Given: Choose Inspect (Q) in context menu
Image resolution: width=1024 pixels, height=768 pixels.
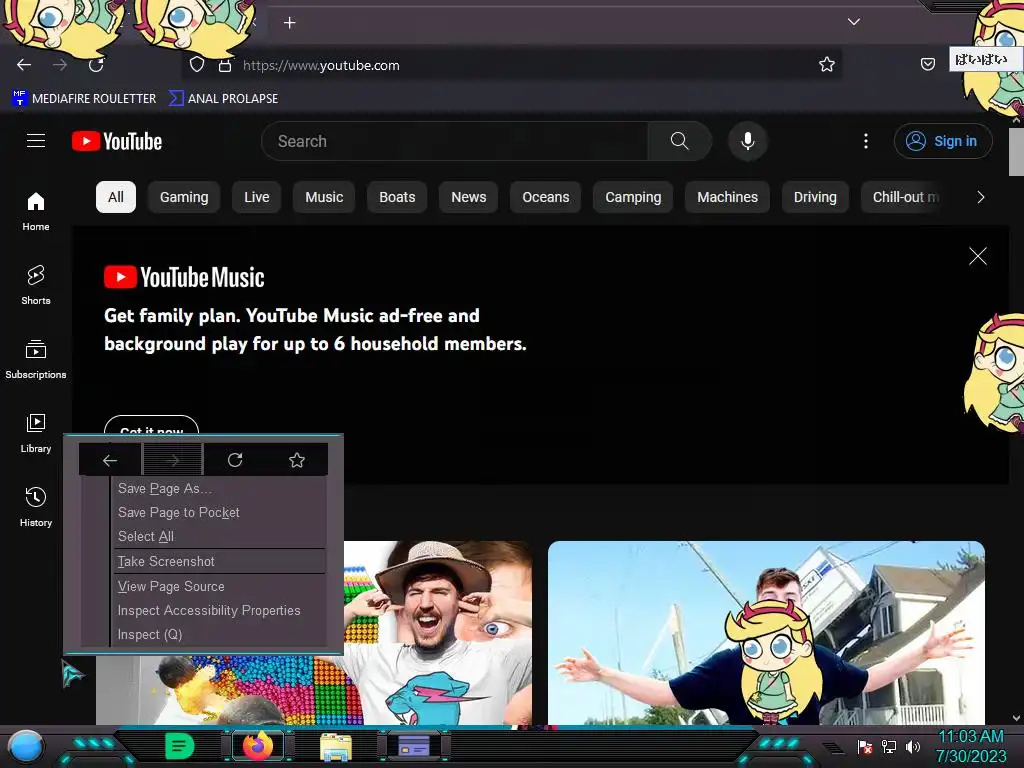Looking at the screenshot, I should (219, 635).
